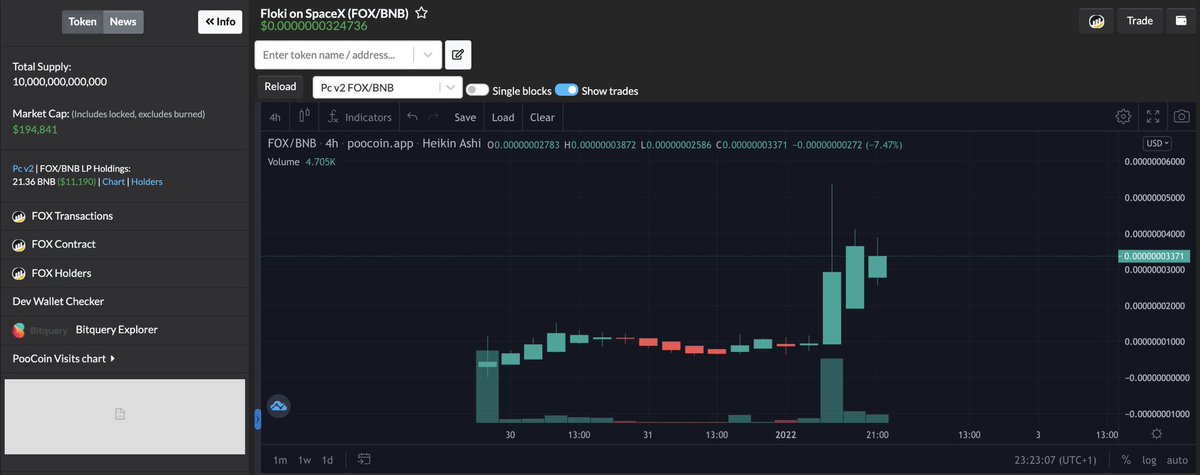The height and width of the screenshot is (475, 1200).
Task: Focus the token name / address input
Action: point(336,54)
